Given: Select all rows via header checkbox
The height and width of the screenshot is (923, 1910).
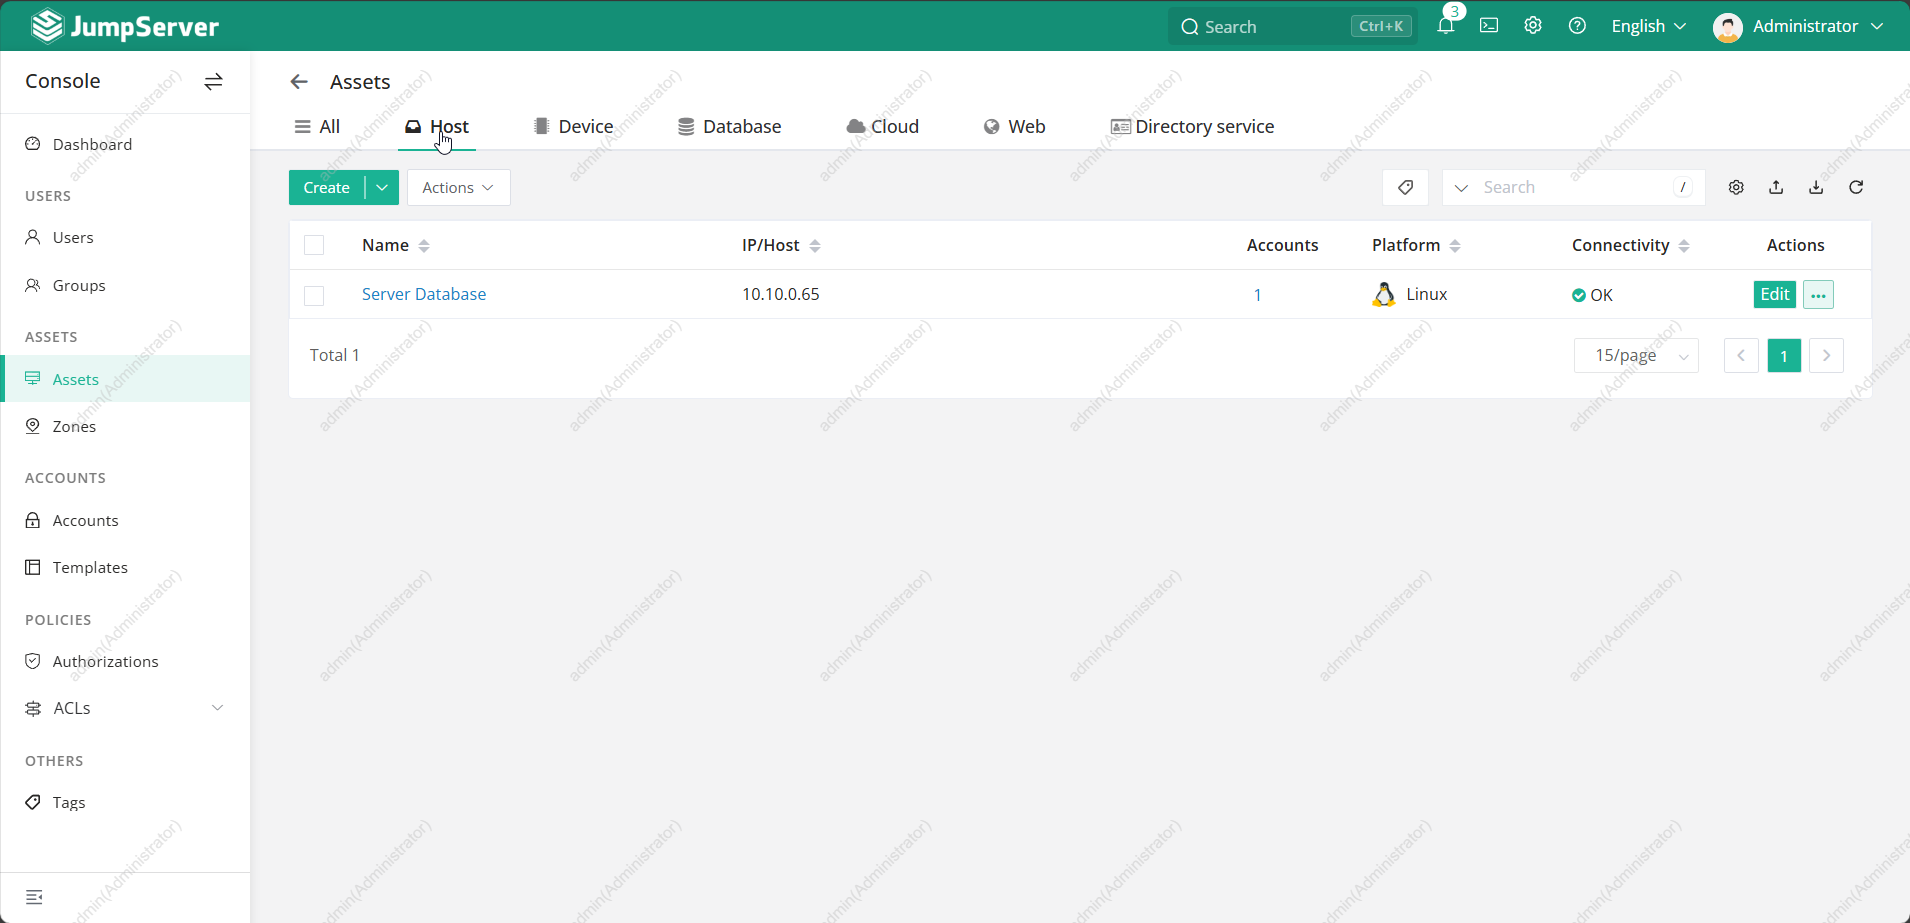Looking at the screenshot, I should 314,245.
